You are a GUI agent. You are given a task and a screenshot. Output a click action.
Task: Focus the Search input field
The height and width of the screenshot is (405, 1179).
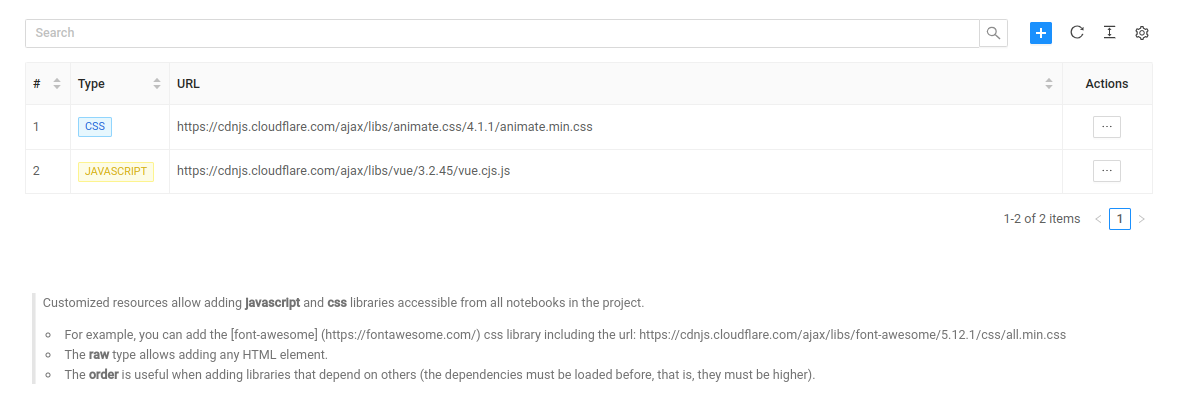(502, 33)
